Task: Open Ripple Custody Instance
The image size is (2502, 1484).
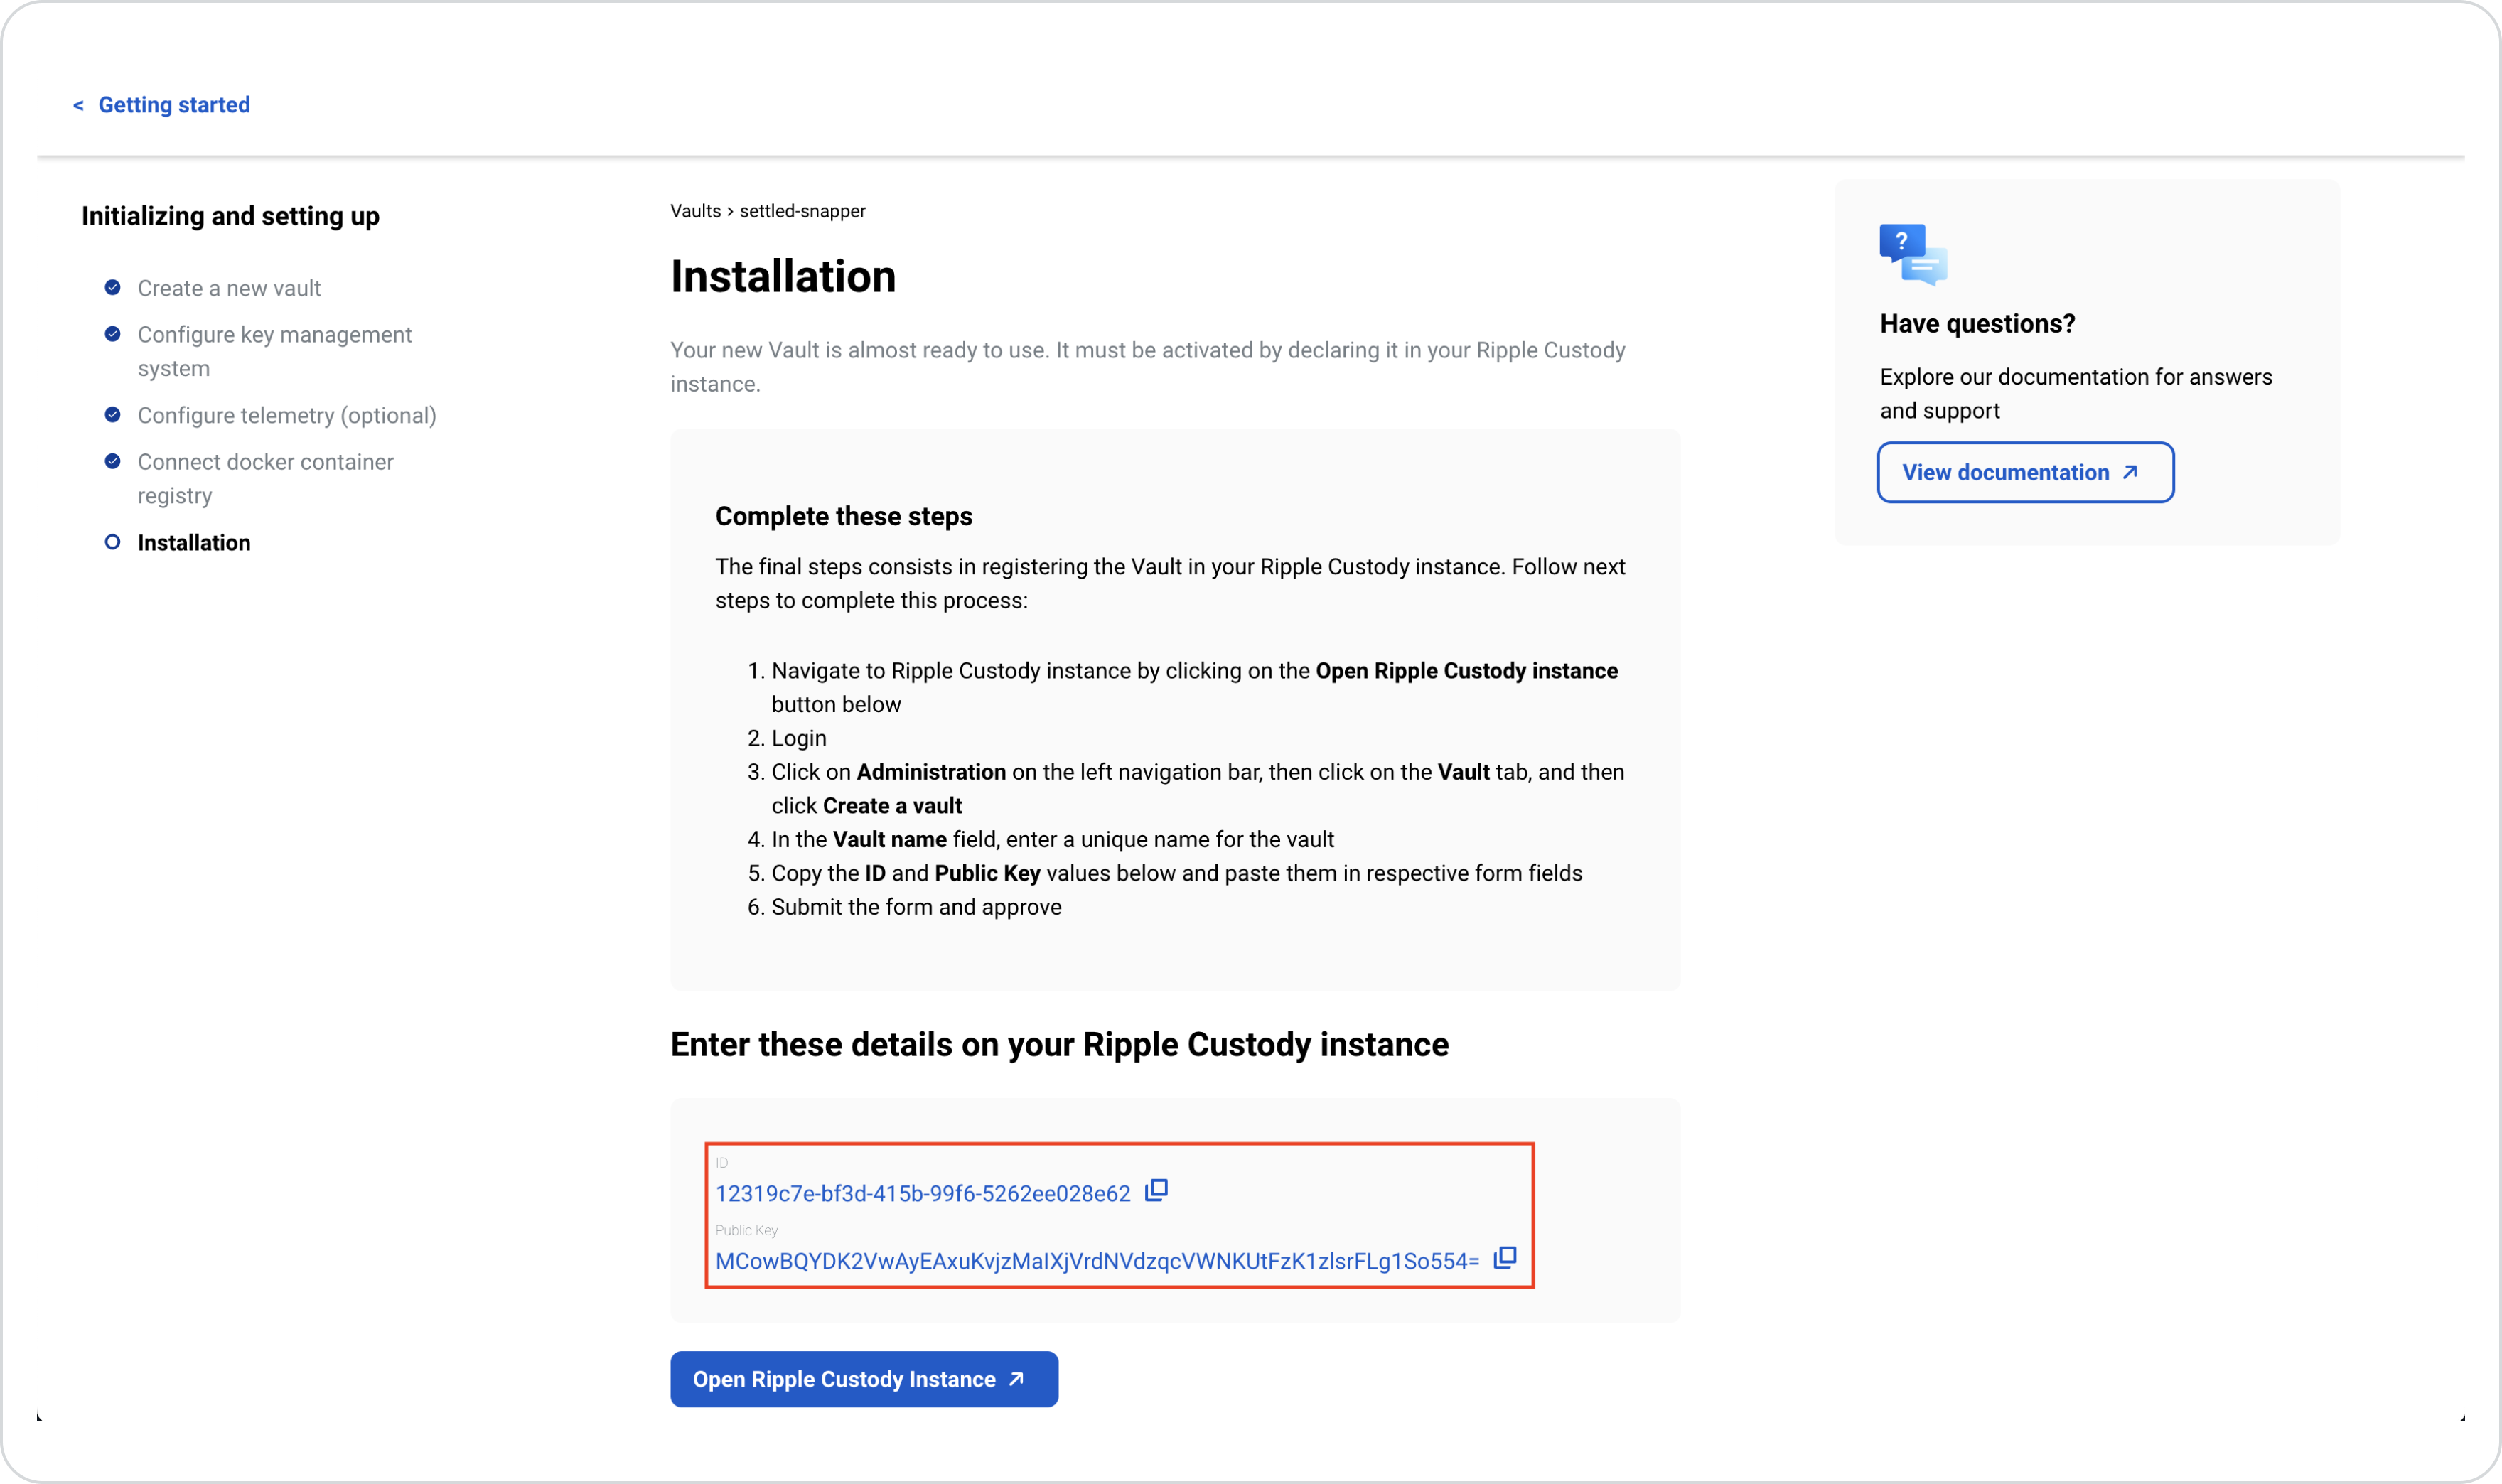Action: 864,1379
